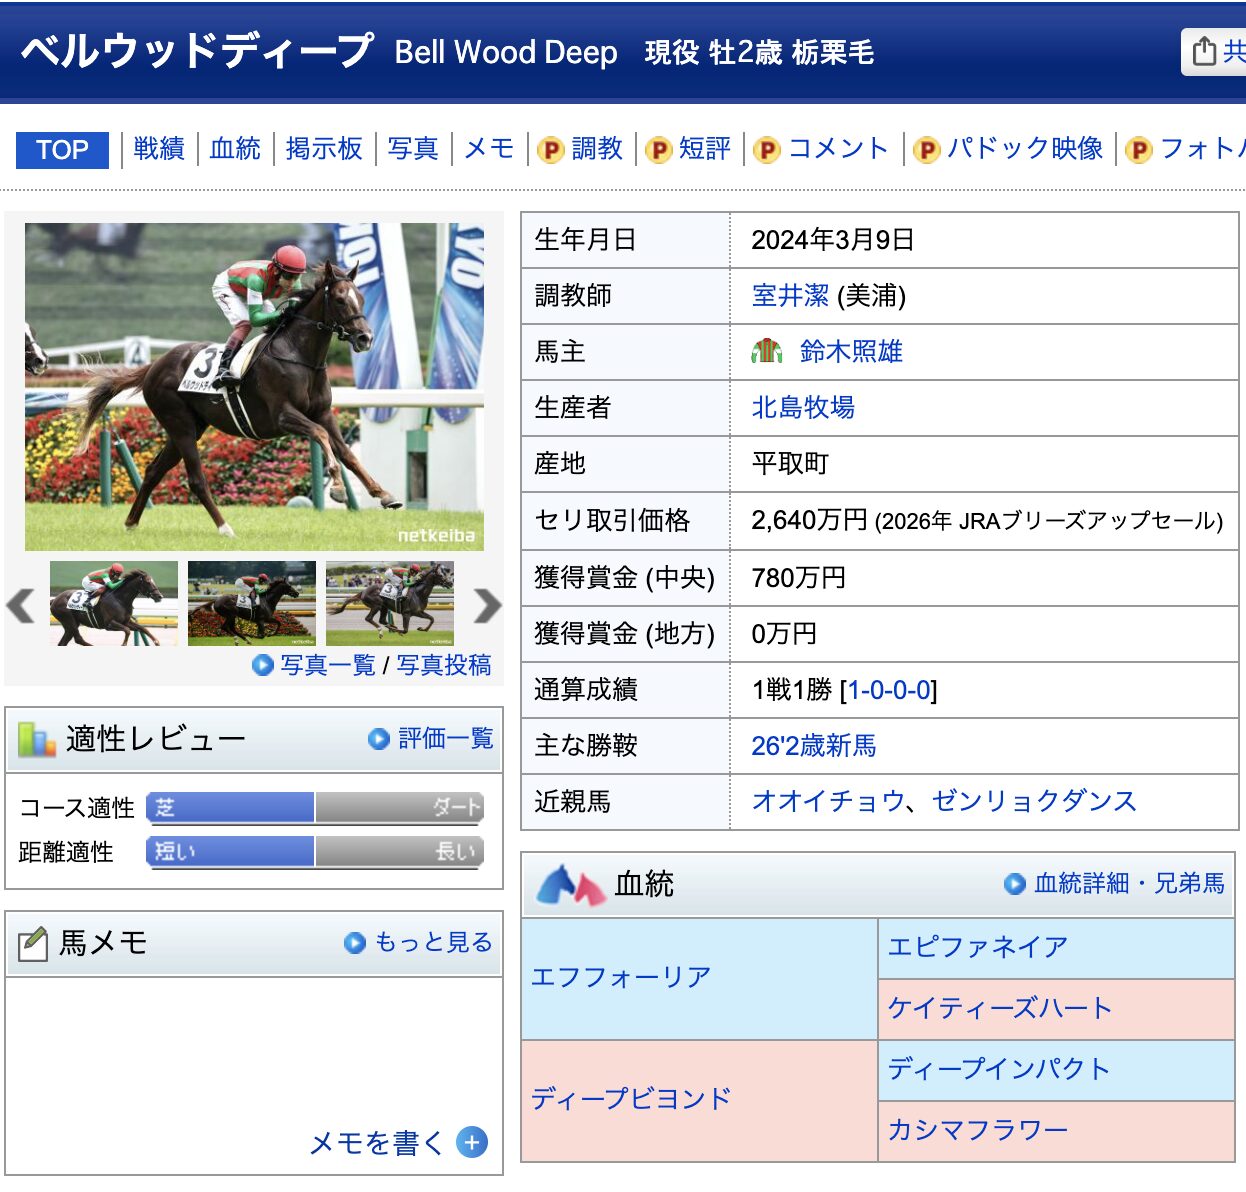Open the share button in header

(1214, 51)
